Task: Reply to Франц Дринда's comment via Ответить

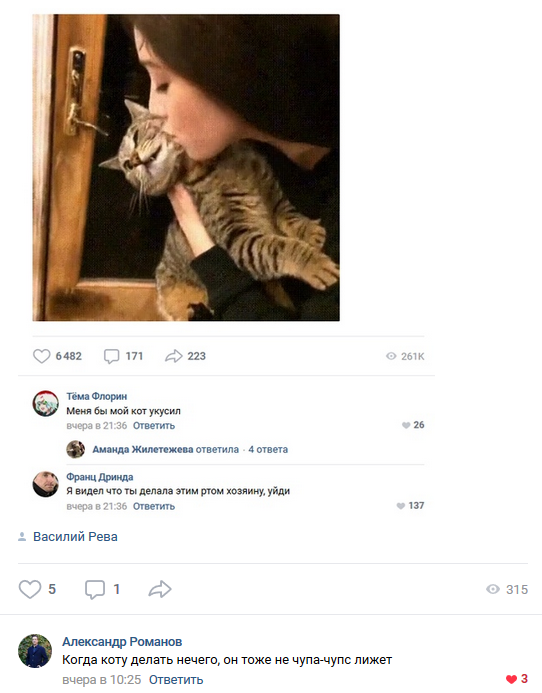Action: (154, 506)
